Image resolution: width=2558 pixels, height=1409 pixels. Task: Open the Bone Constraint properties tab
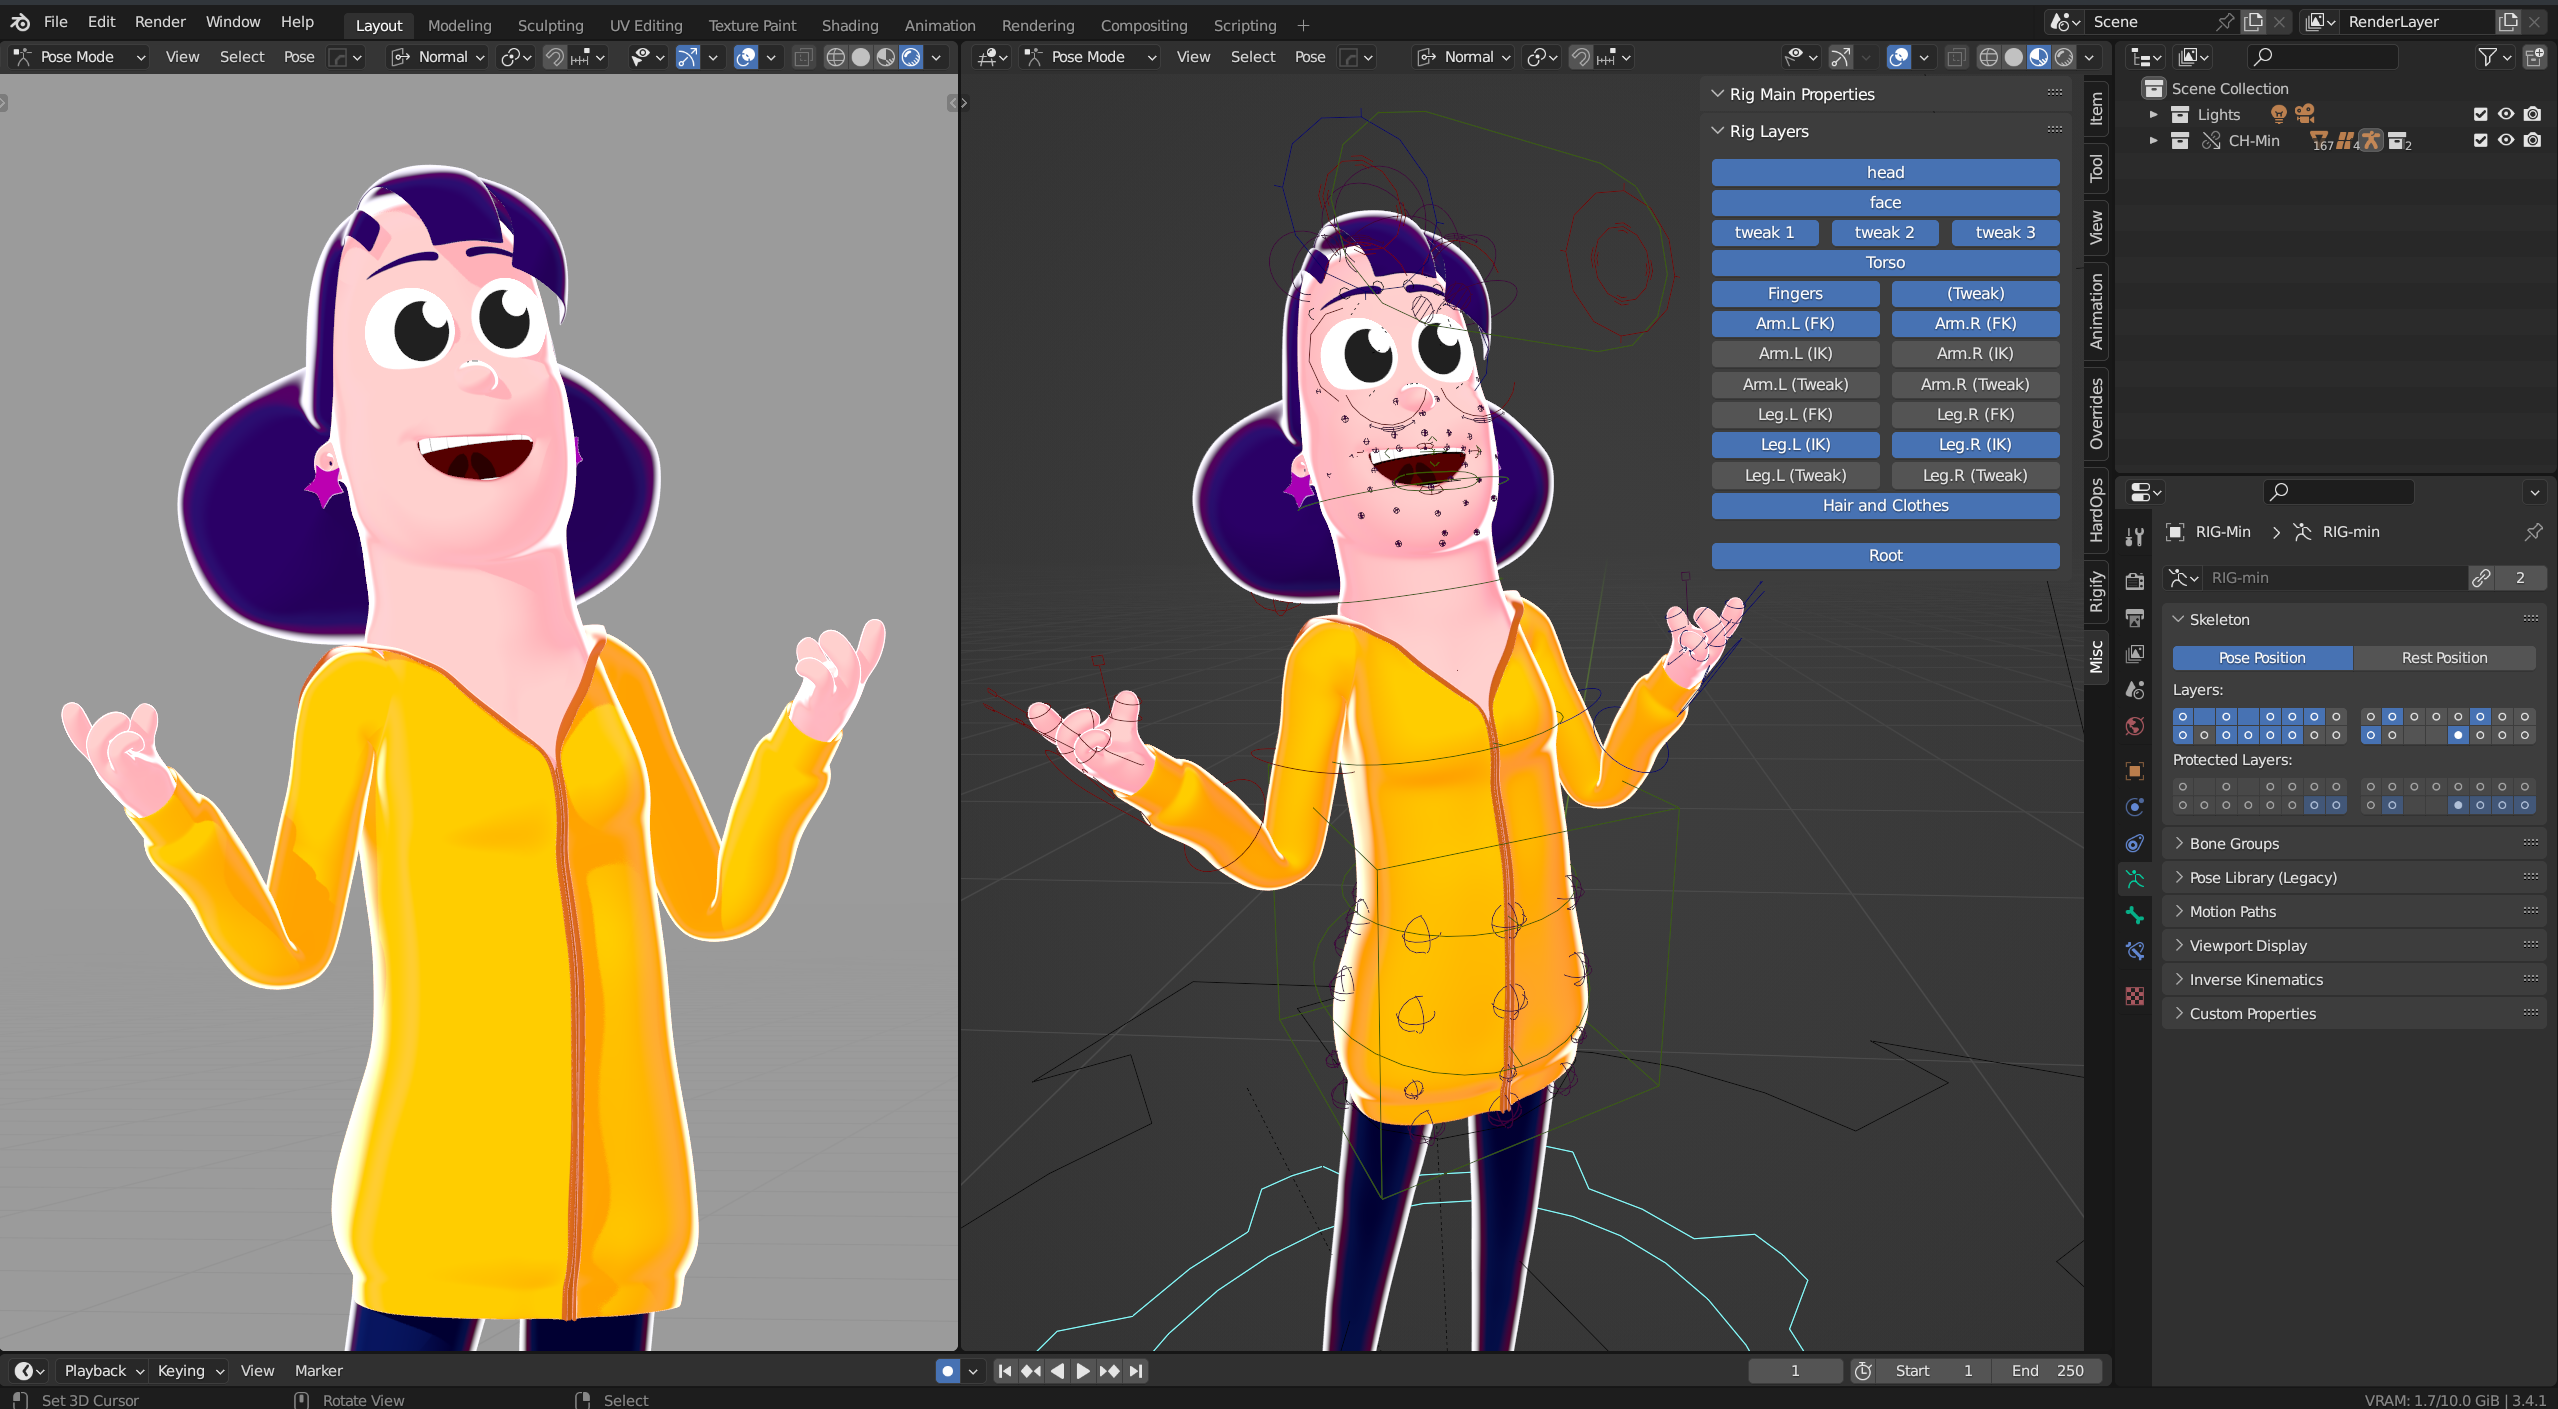click(x=2134, y=951)
